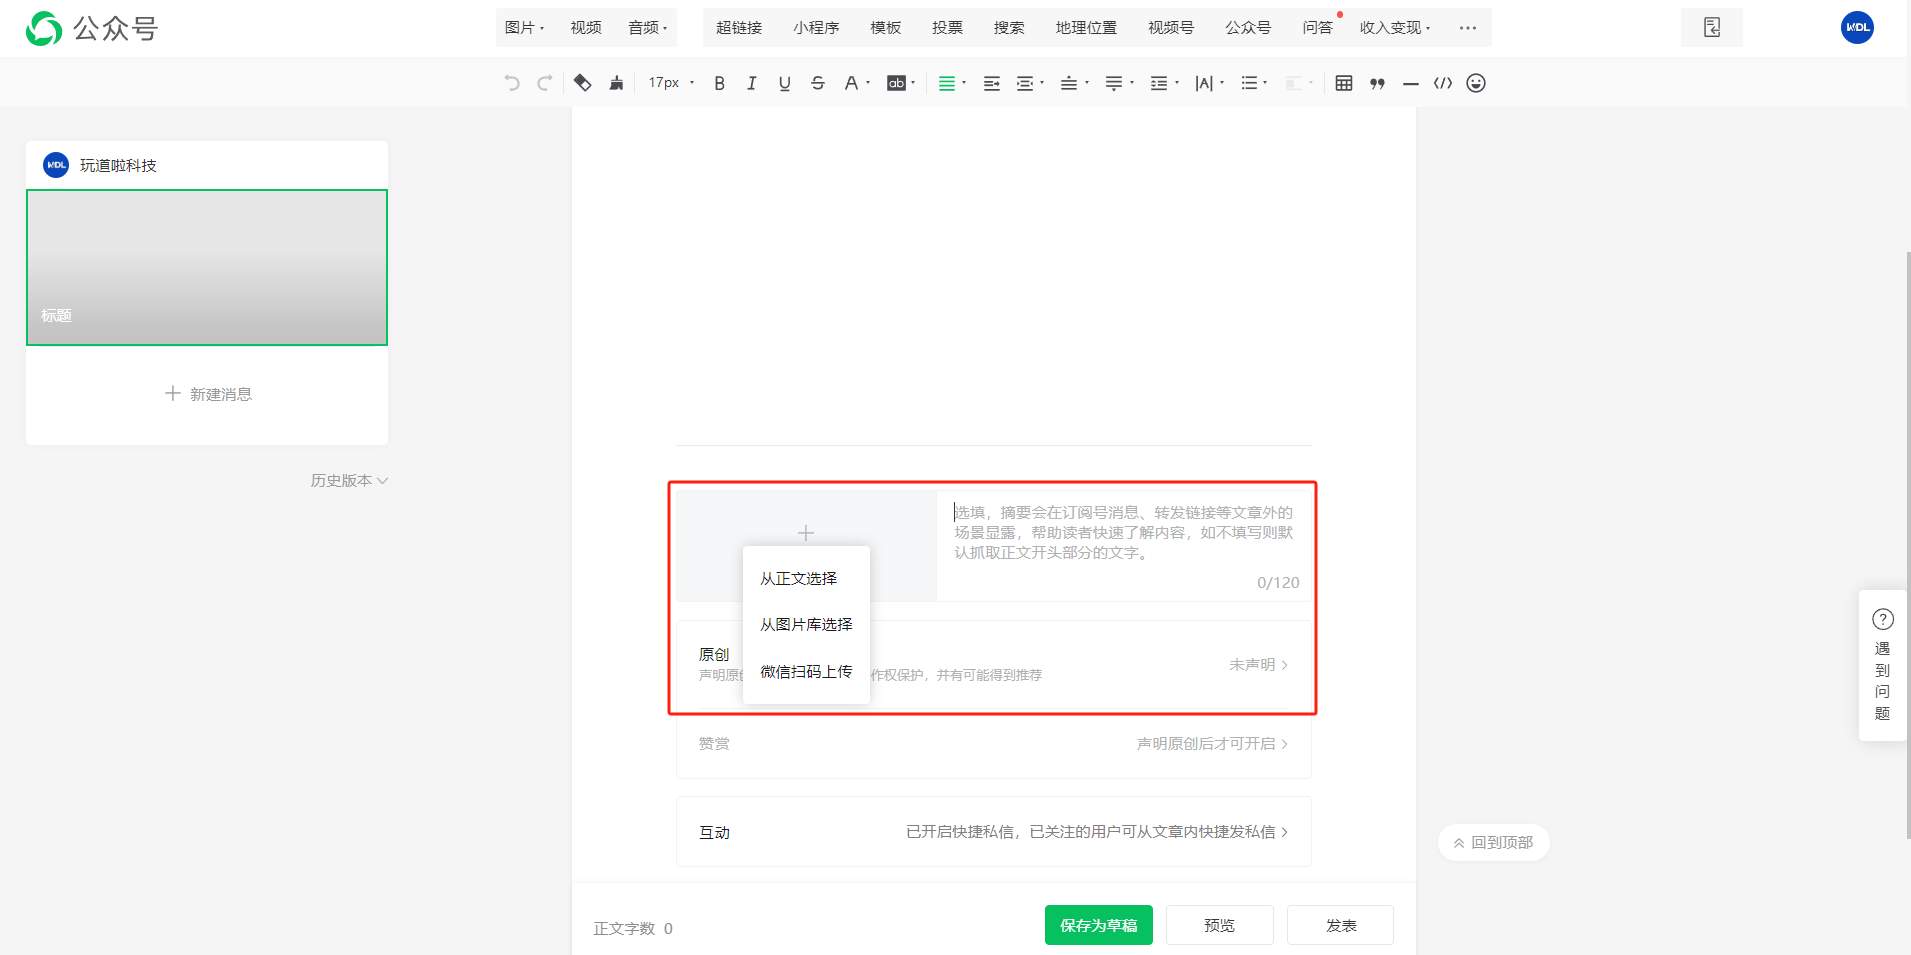1911x955 pixels.
Task: Toggle bold formatting in the editor toolbar
Action: point(719,83)
